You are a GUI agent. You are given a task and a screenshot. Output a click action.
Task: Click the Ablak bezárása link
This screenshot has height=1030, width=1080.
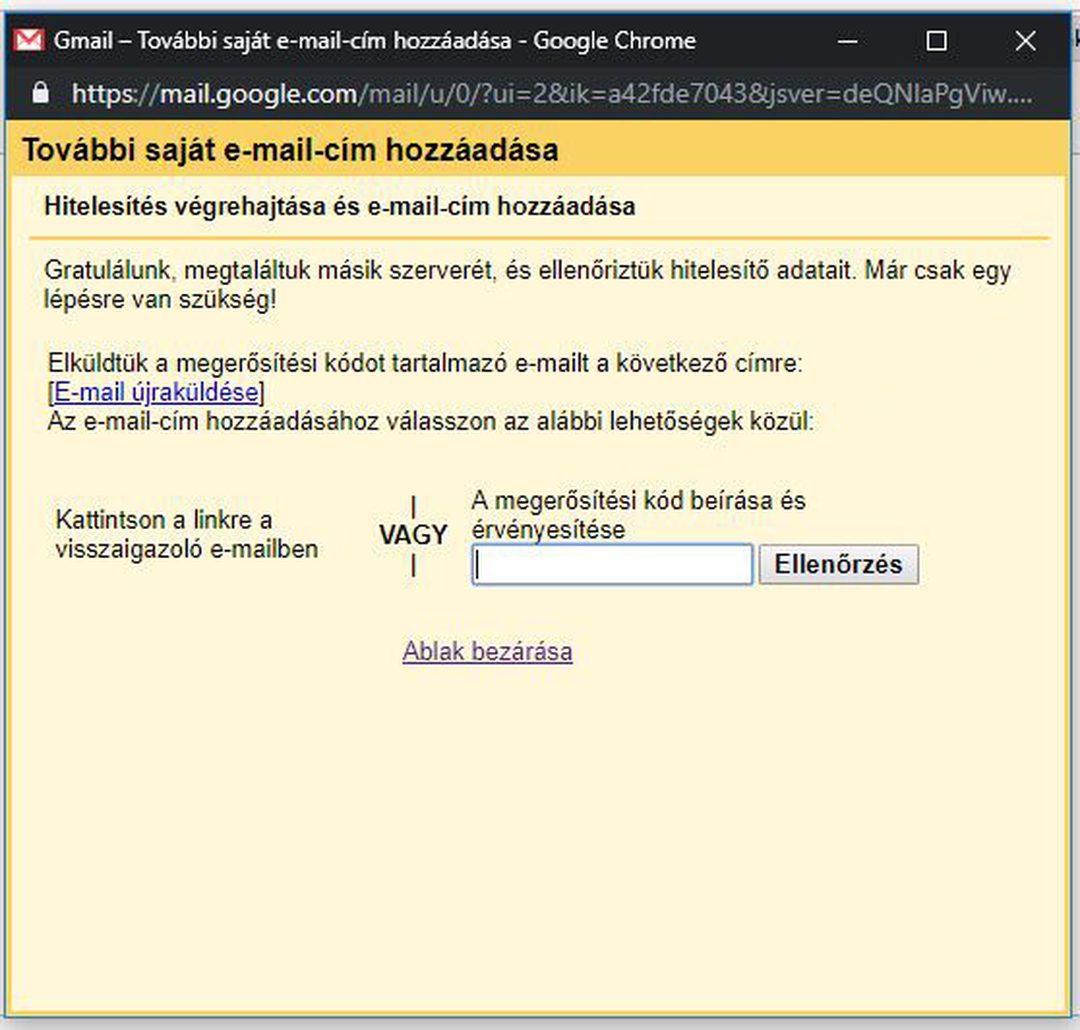(487, 651)
